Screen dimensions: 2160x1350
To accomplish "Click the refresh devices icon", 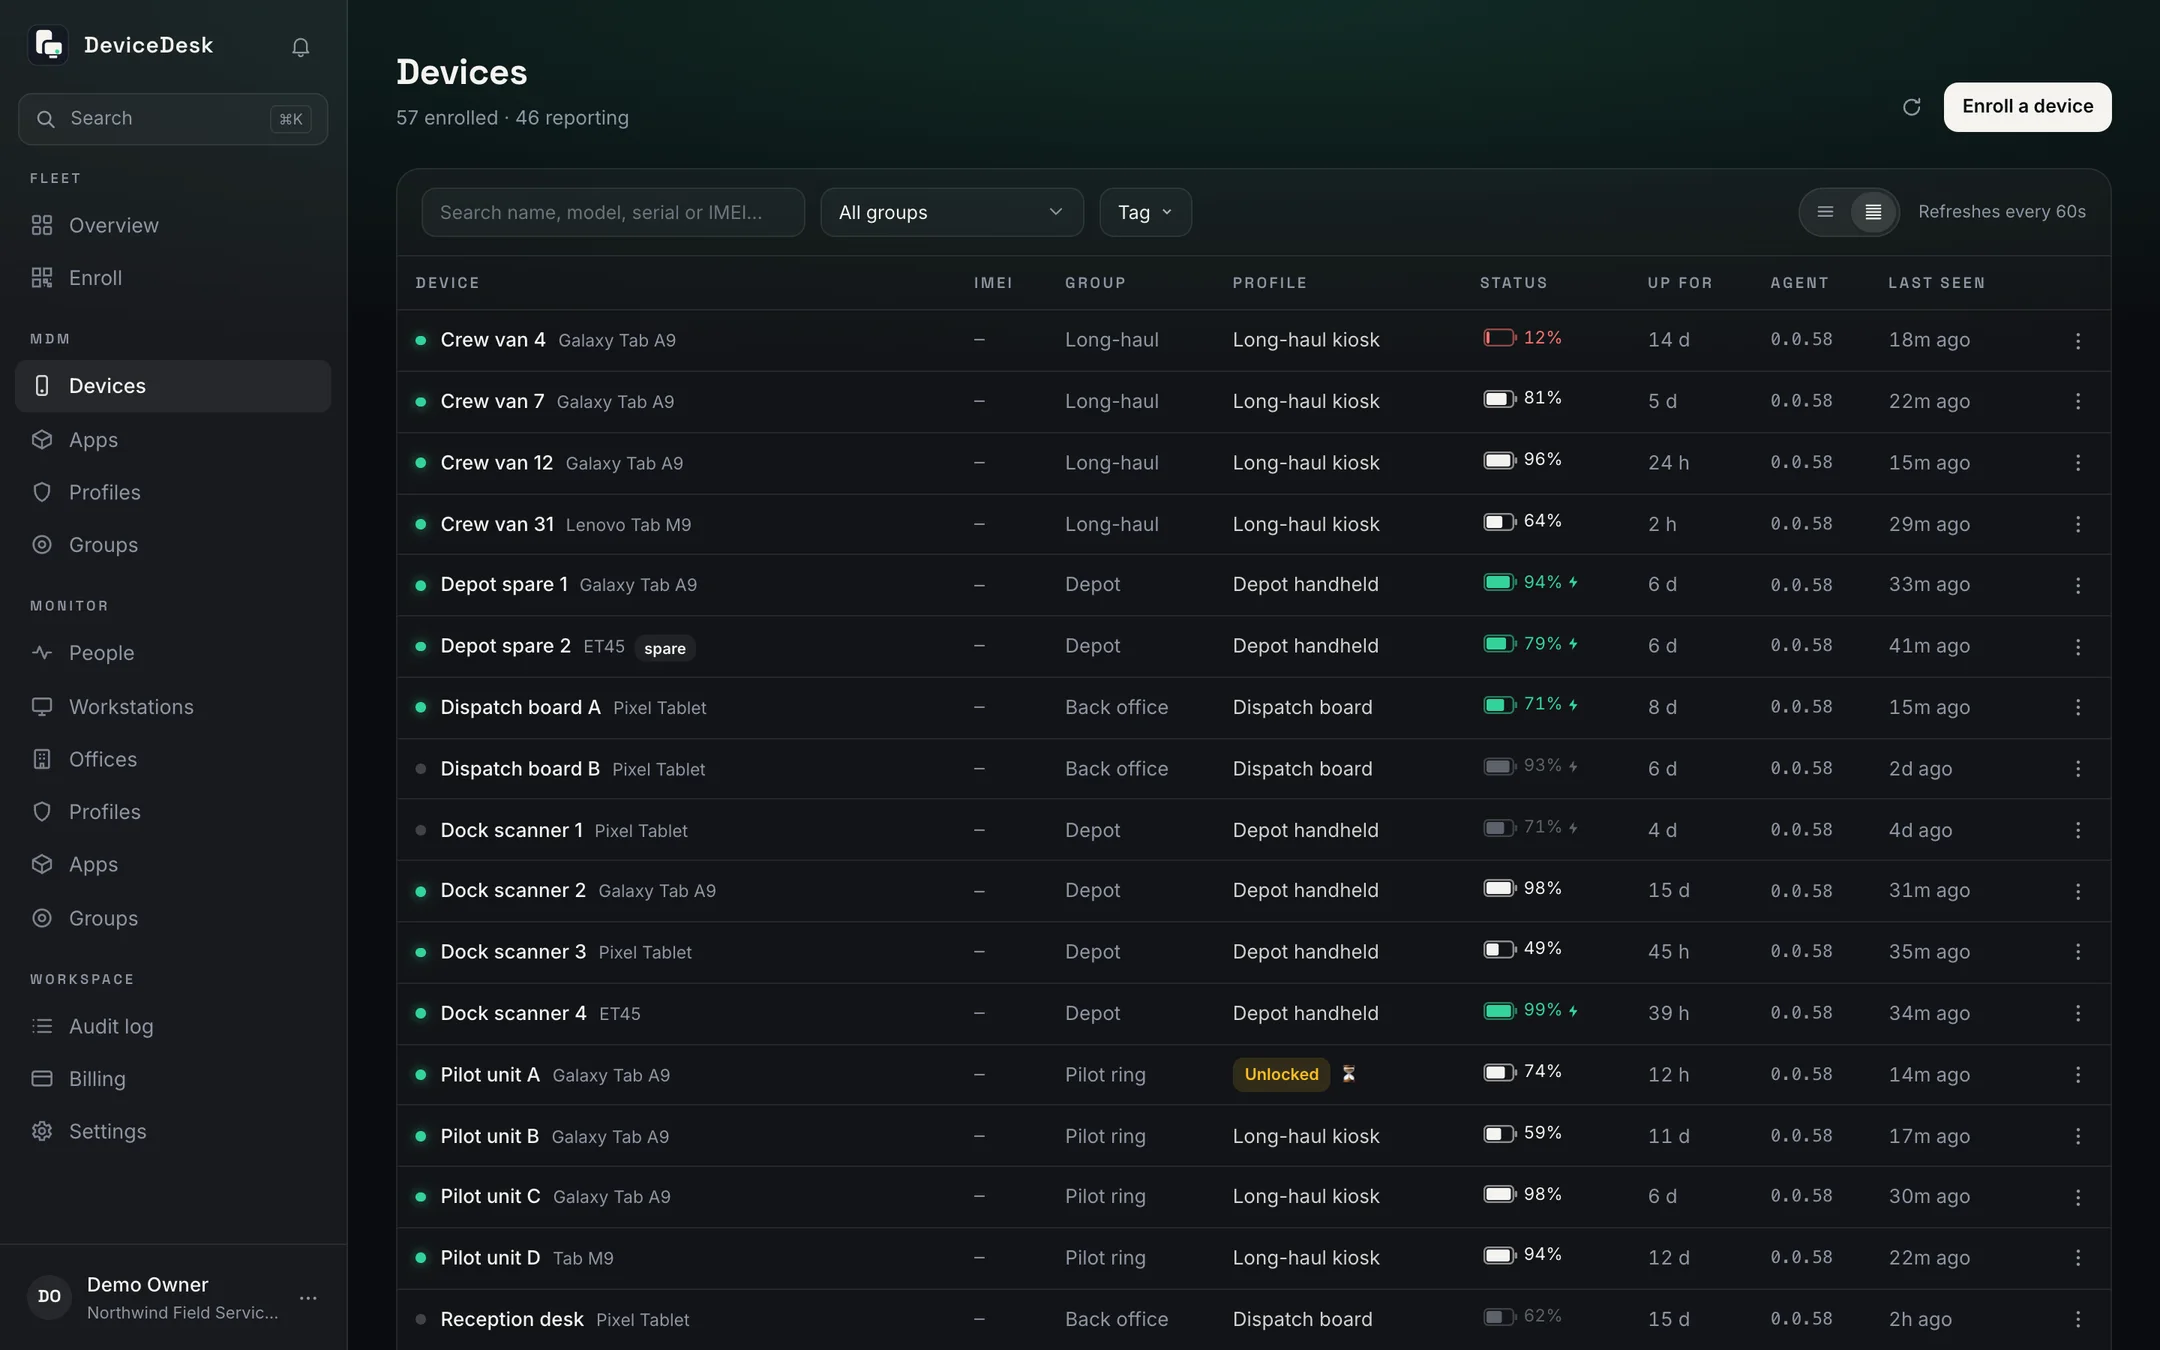I will tap(1911, 107).
